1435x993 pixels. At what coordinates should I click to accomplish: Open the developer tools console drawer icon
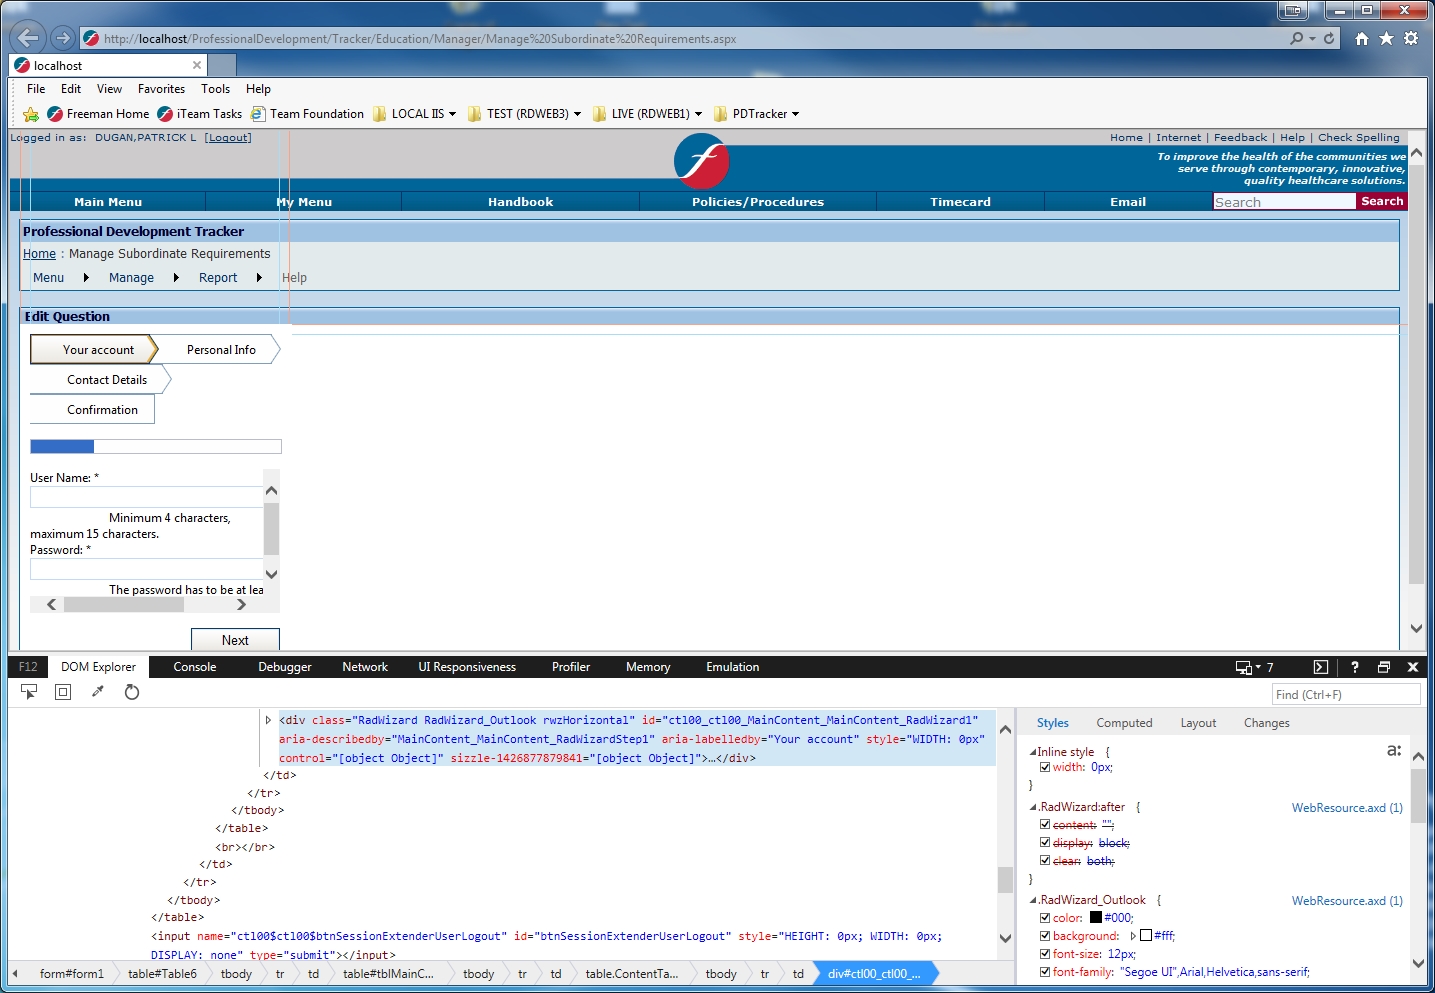click(x=1320, y=667)
